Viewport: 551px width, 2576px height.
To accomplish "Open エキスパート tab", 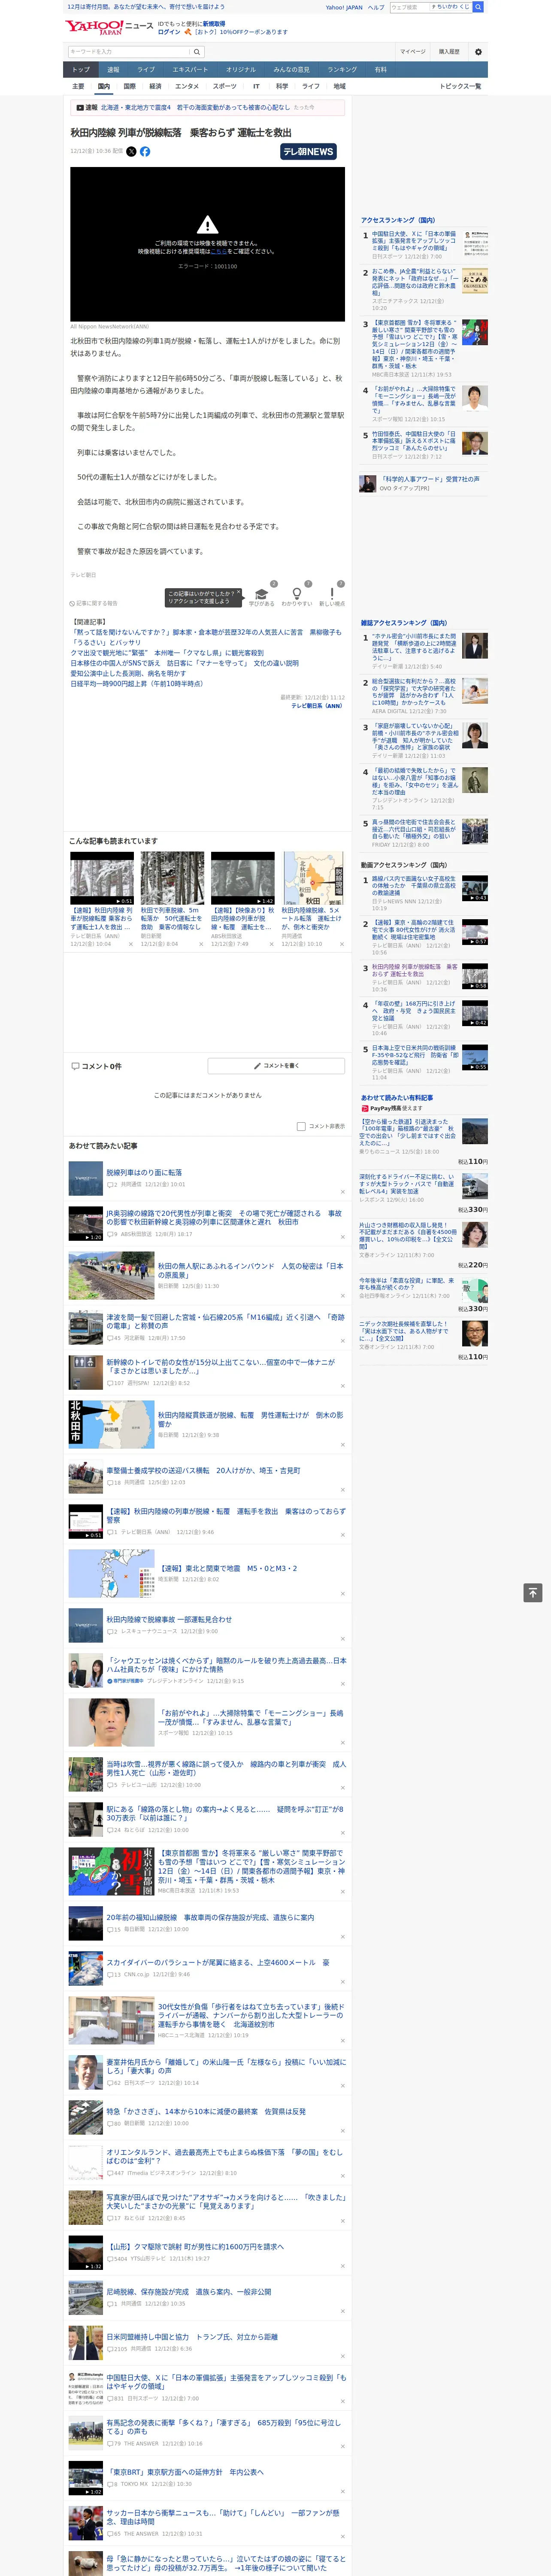I will pos(190,70).
